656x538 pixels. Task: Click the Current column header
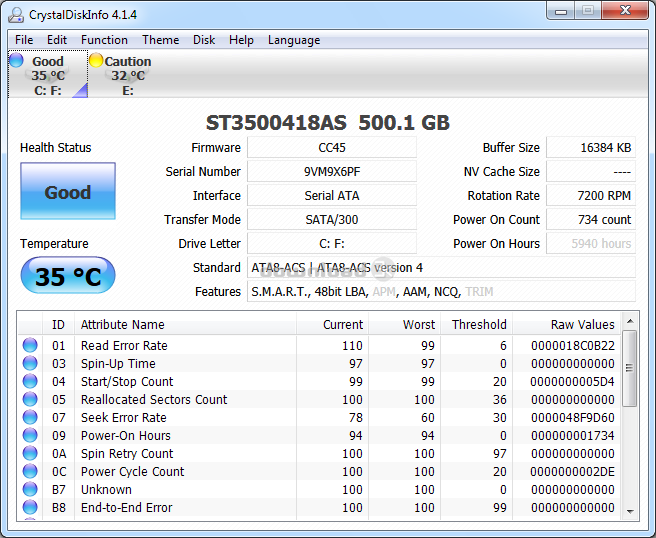coord(332,324)
